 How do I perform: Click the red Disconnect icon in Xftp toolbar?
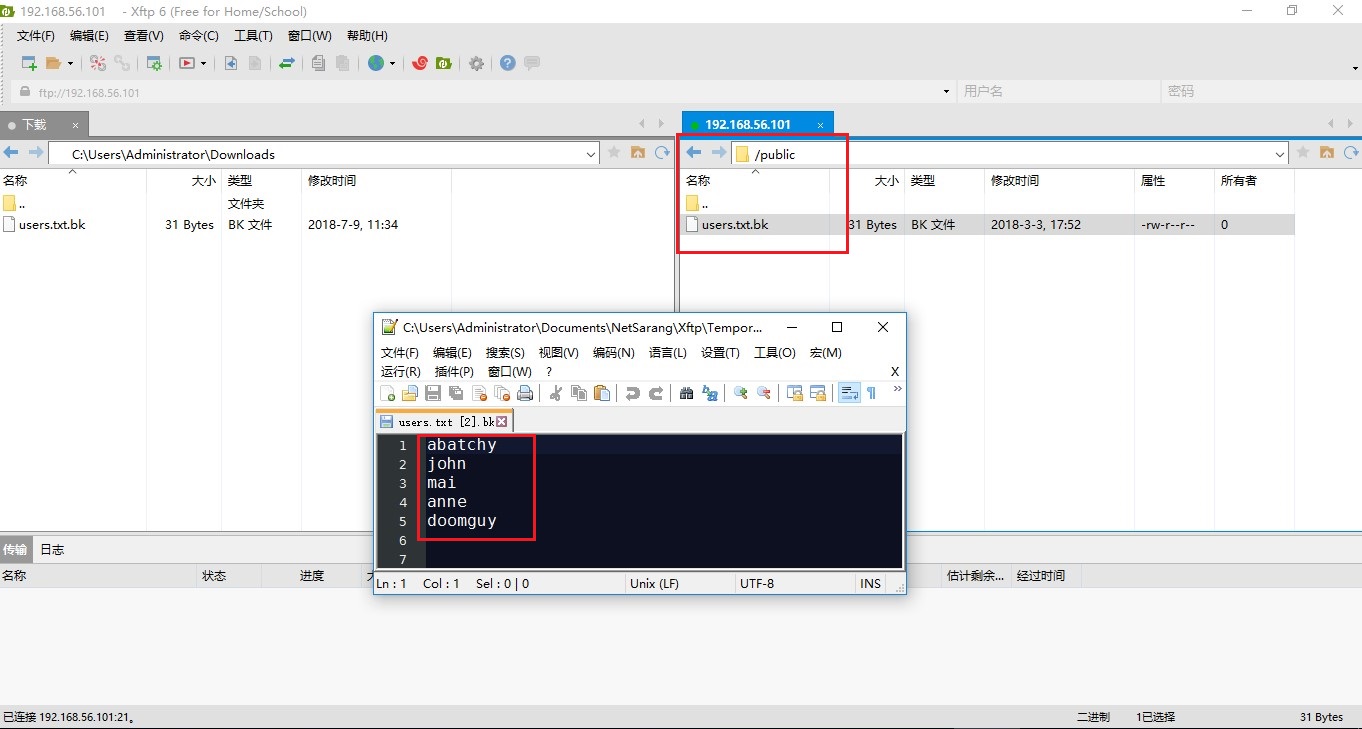coord(97,63)
